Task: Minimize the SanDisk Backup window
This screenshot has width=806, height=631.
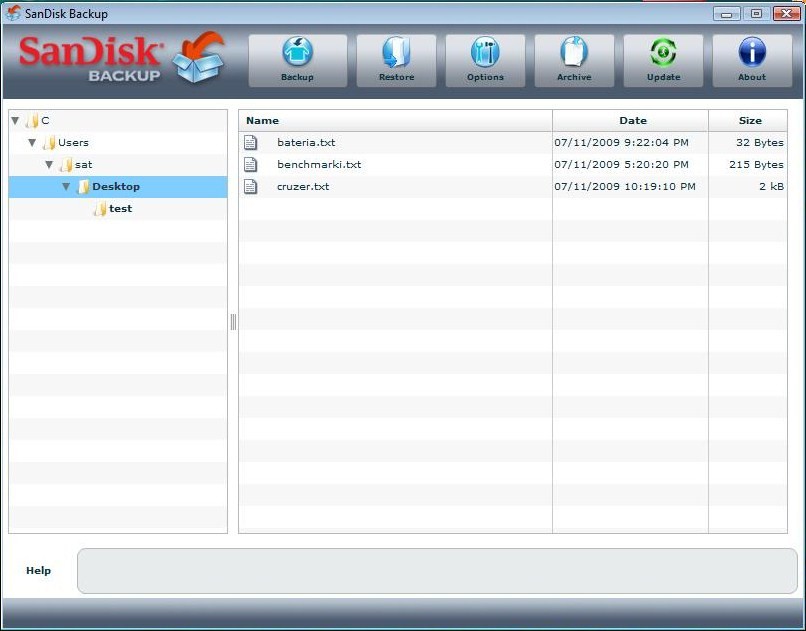Action: [x=727, y=13]
